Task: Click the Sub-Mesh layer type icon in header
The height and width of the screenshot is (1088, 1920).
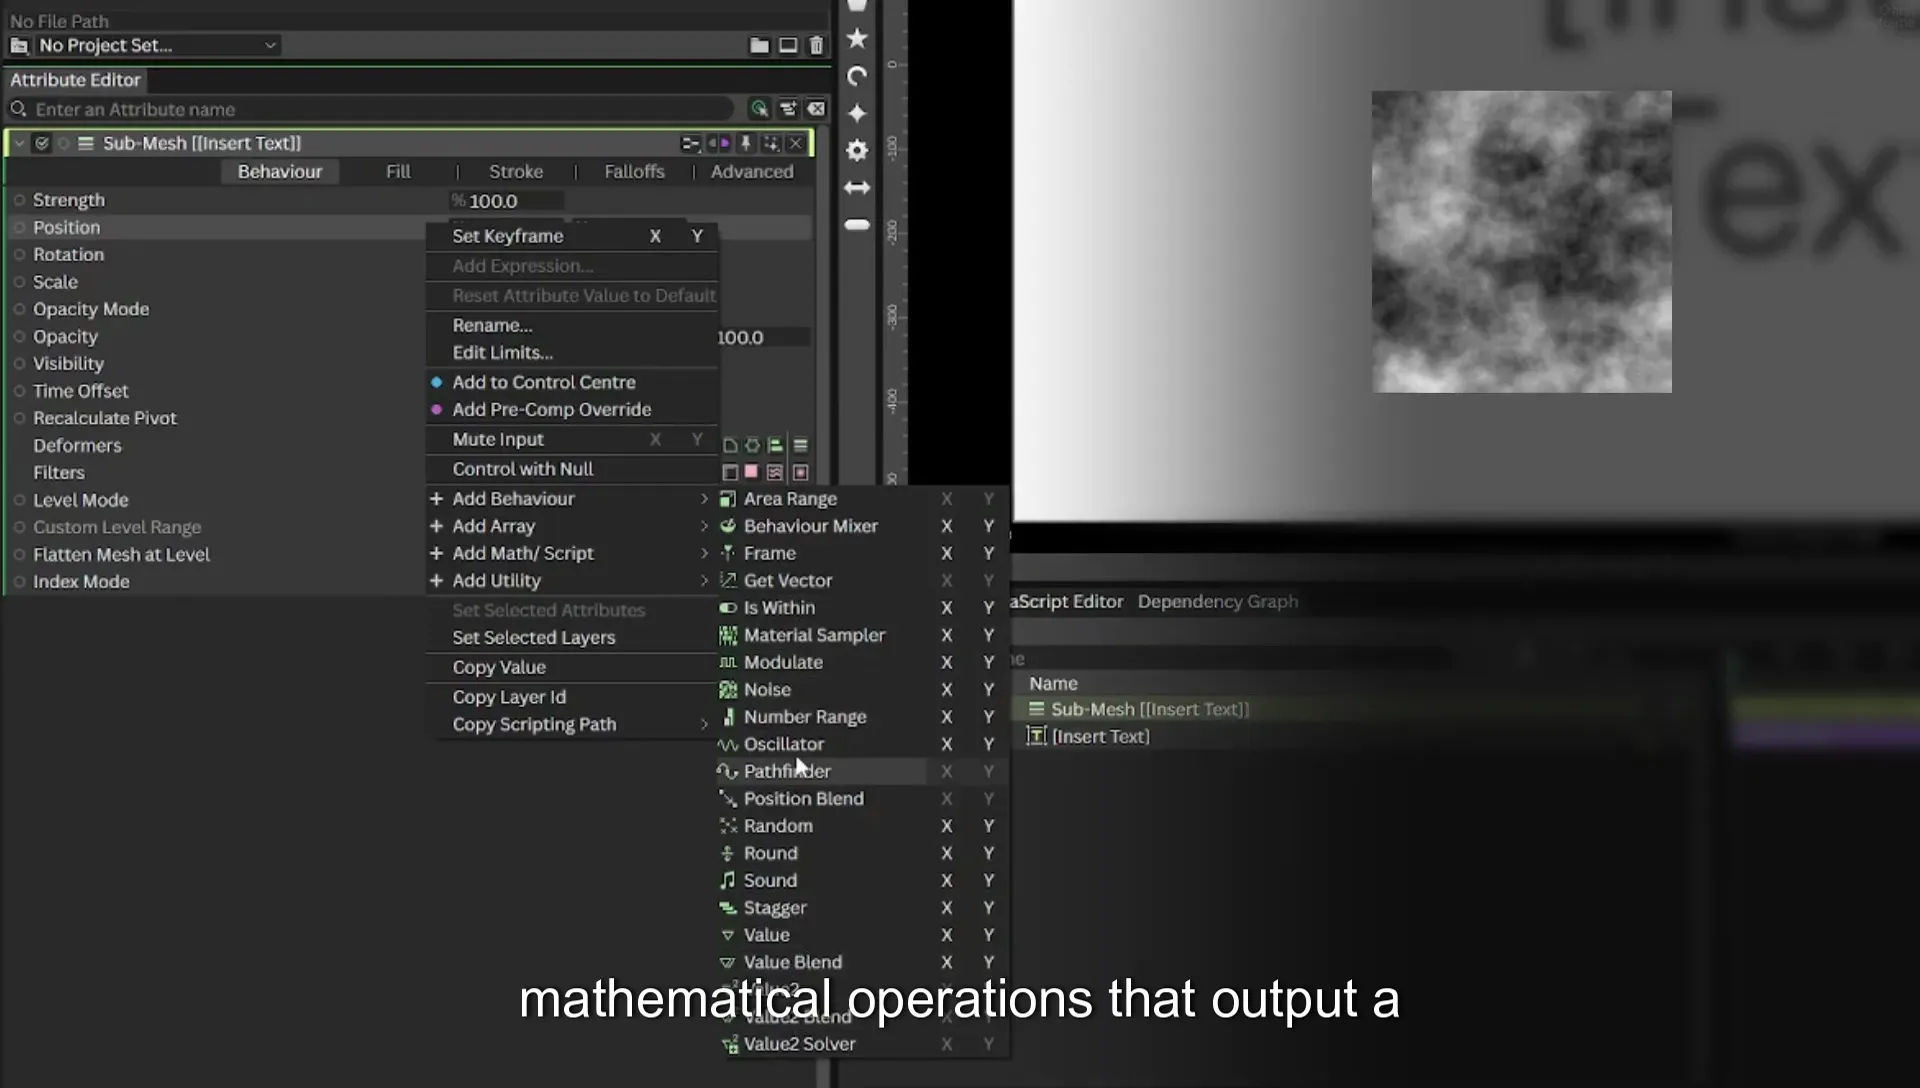Action: click(x=86, y=143)
